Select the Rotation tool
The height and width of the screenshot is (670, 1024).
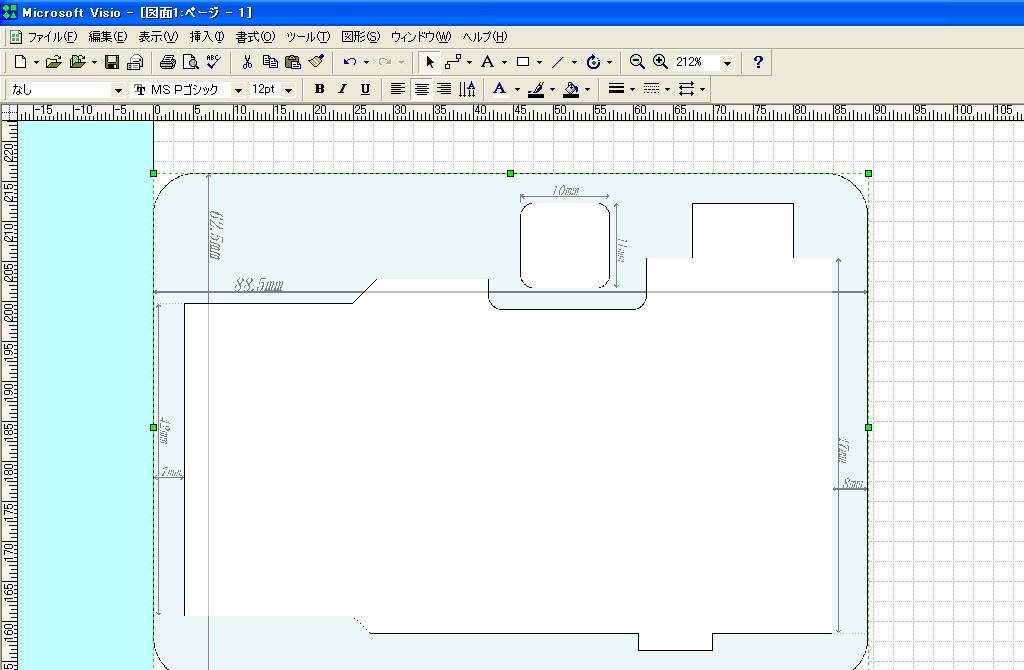(x=593, y=62)
